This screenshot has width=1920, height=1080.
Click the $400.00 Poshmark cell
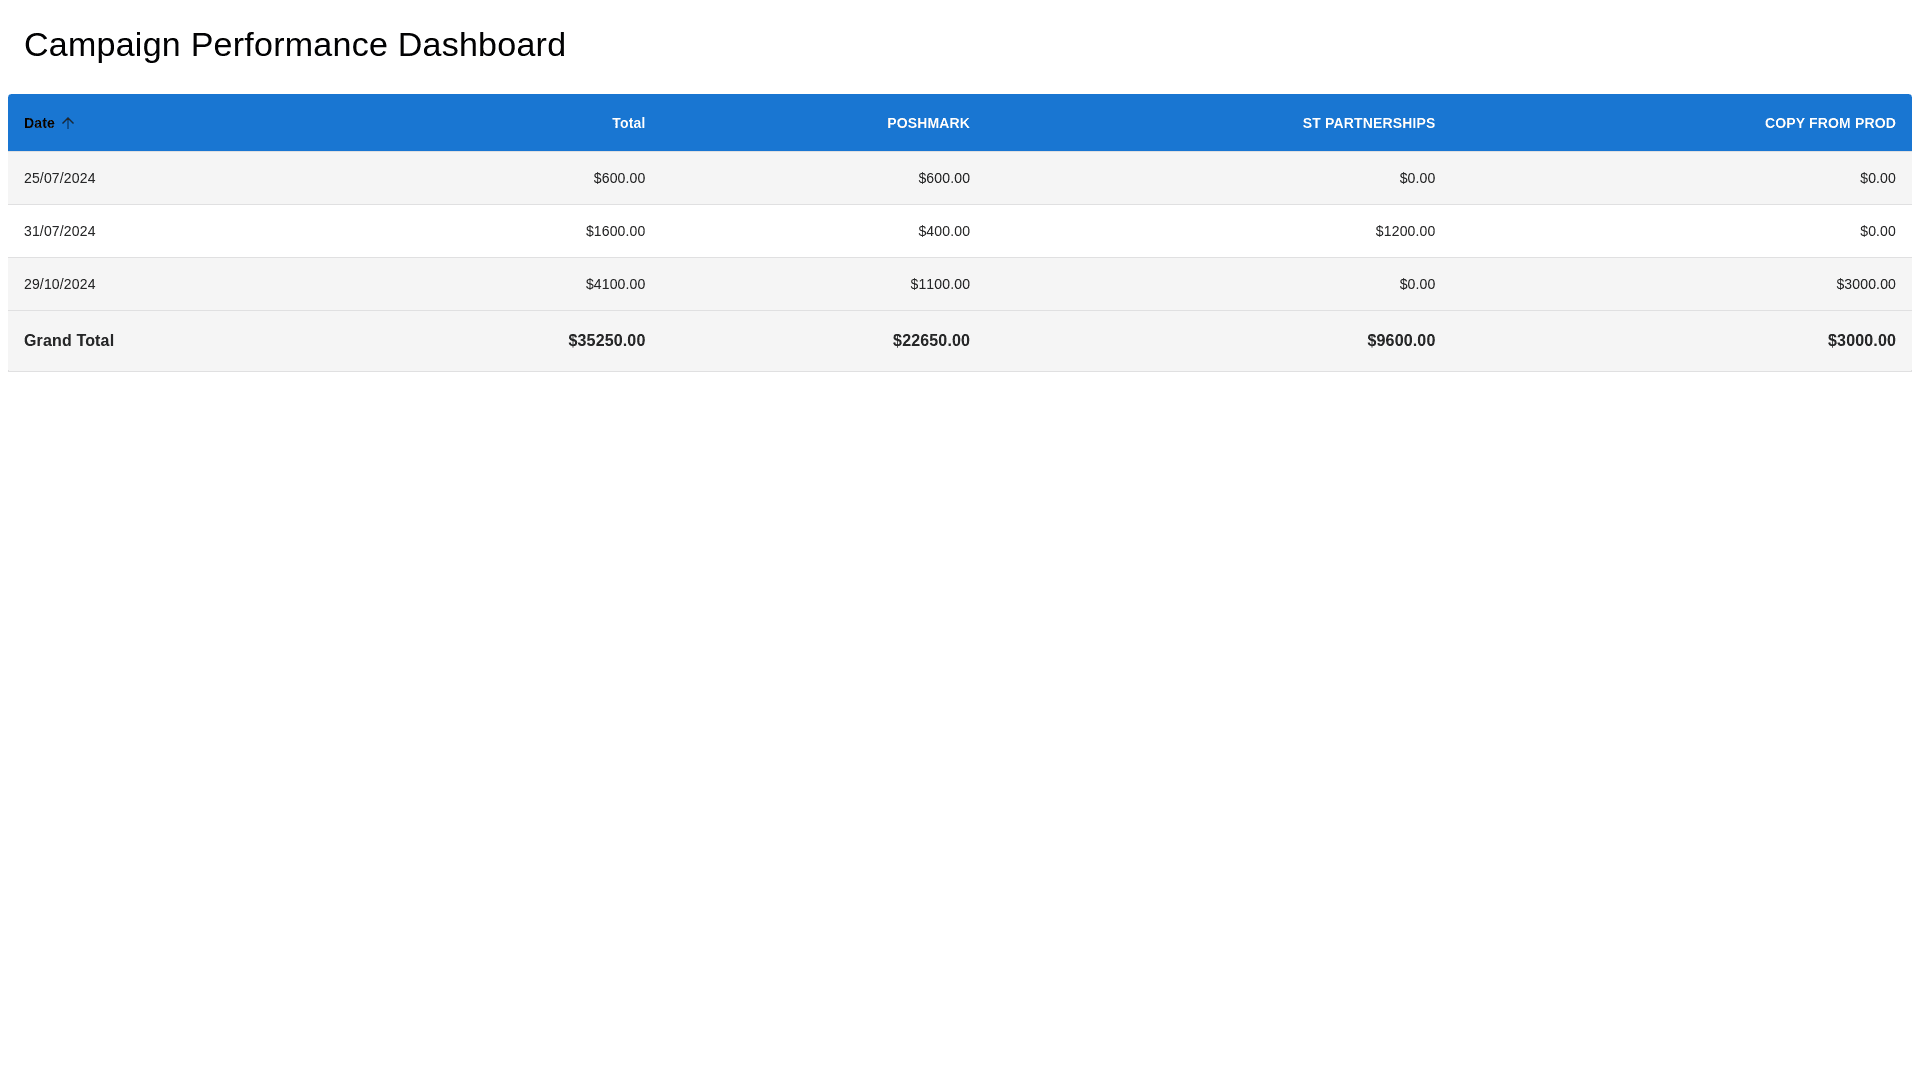click(943, 231)
